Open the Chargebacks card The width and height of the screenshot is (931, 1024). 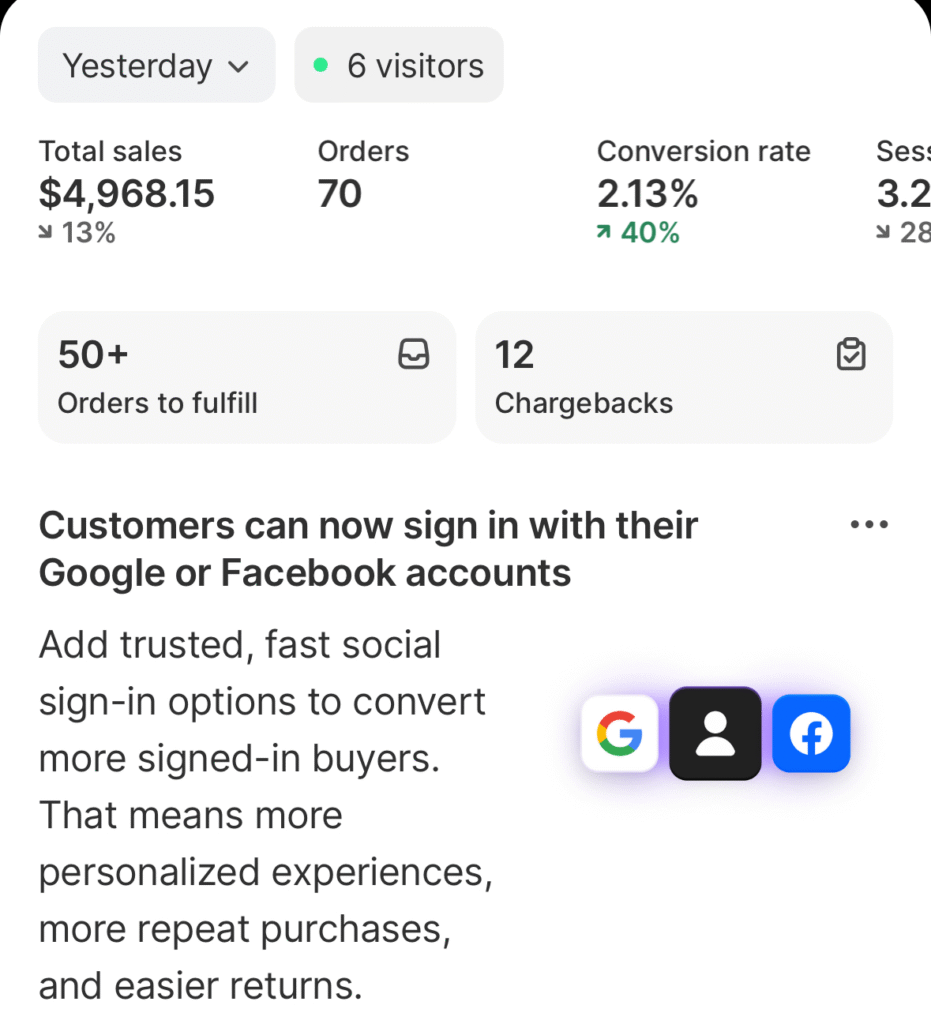pos(683,377)
